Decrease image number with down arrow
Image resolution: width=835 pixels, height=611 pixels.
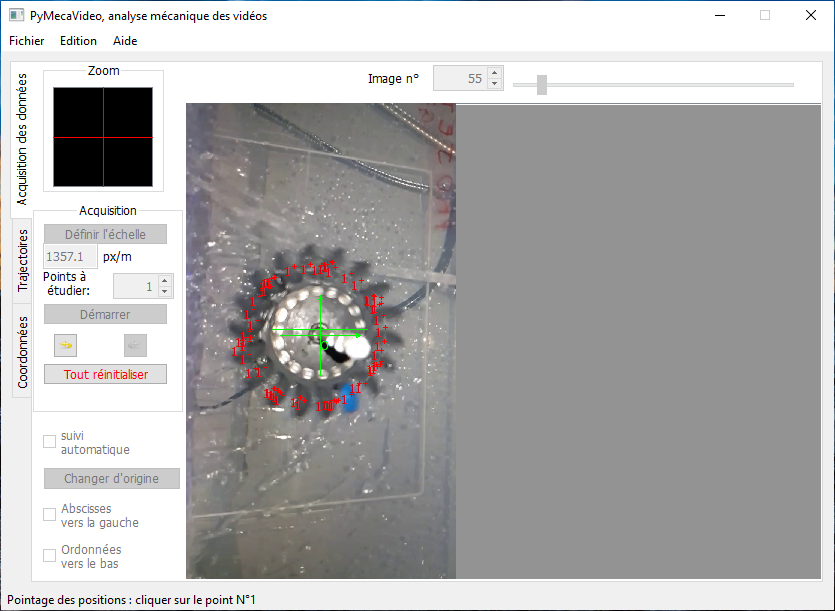click(494, 83)
